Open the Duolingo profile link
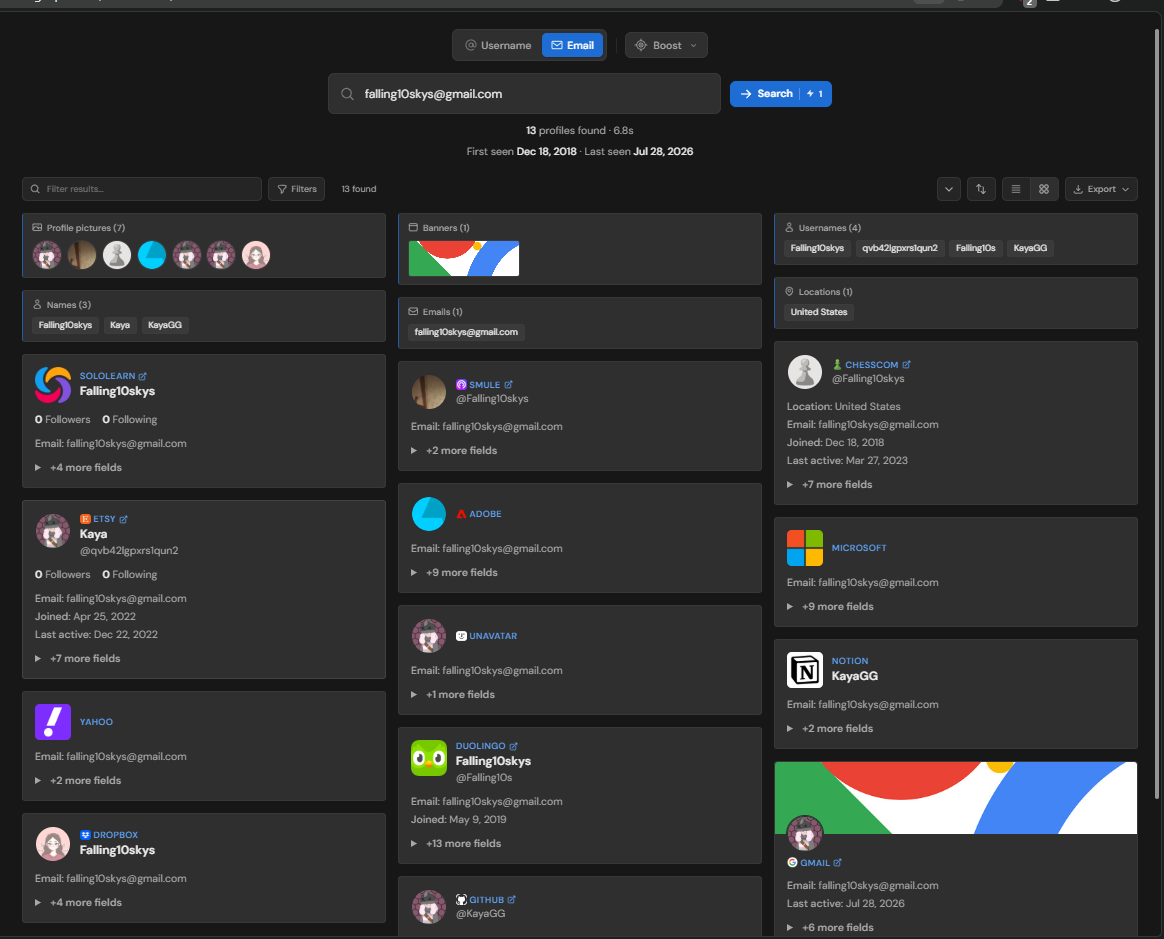1164x939 pixels. 486,746
